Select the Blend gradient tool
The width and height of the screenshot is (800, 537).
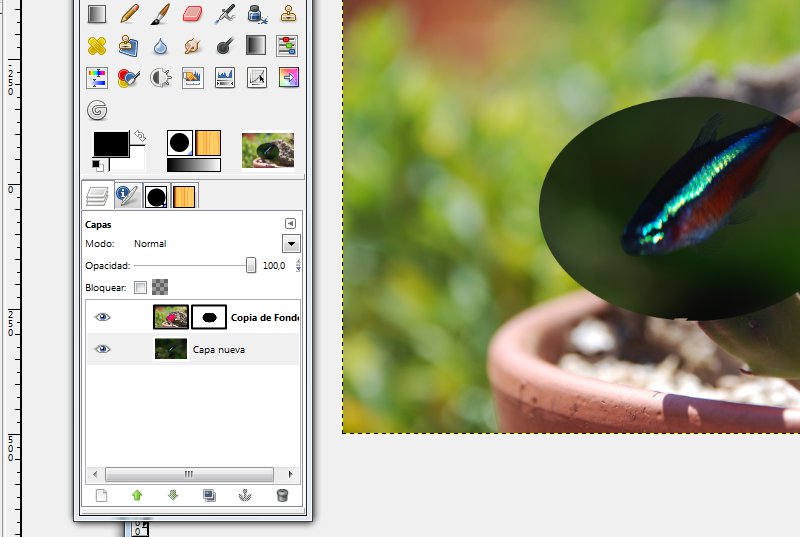point(97,14)
